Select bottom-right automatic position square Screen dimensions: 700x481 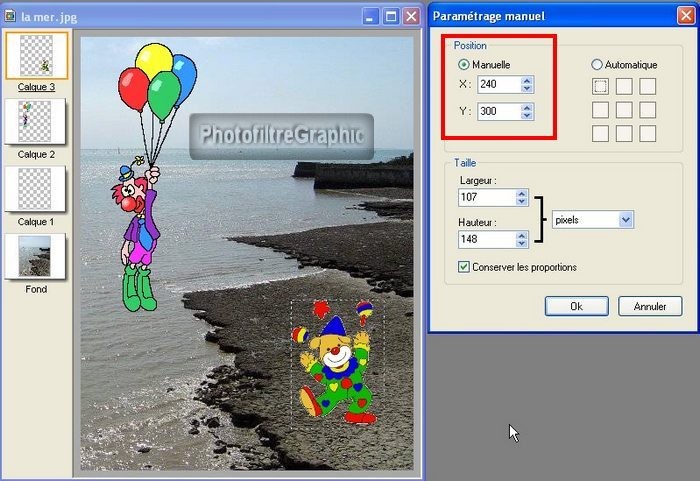(x=648, y=133)
